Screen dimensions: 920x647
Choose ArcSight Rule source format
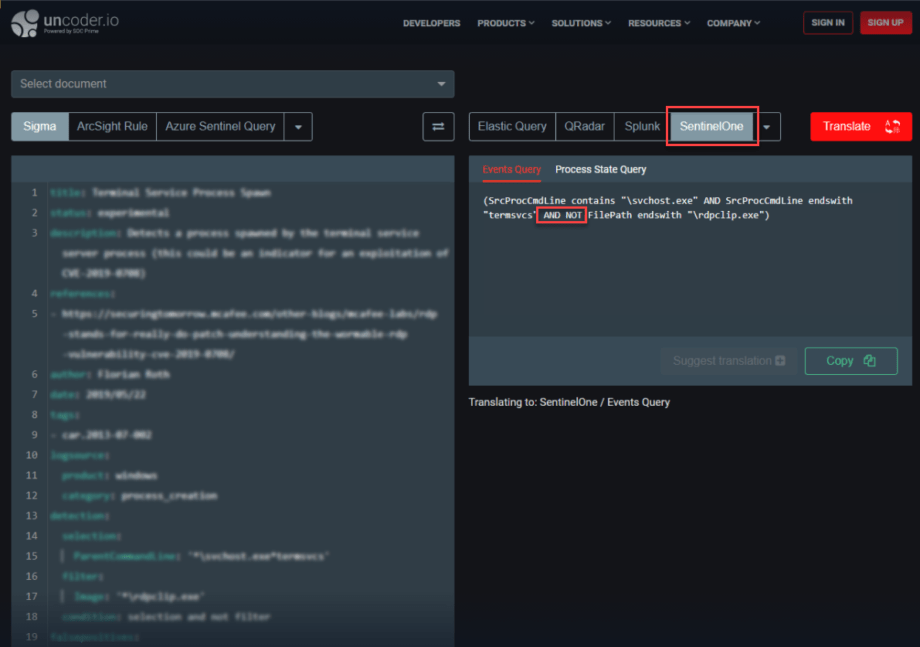112,127
